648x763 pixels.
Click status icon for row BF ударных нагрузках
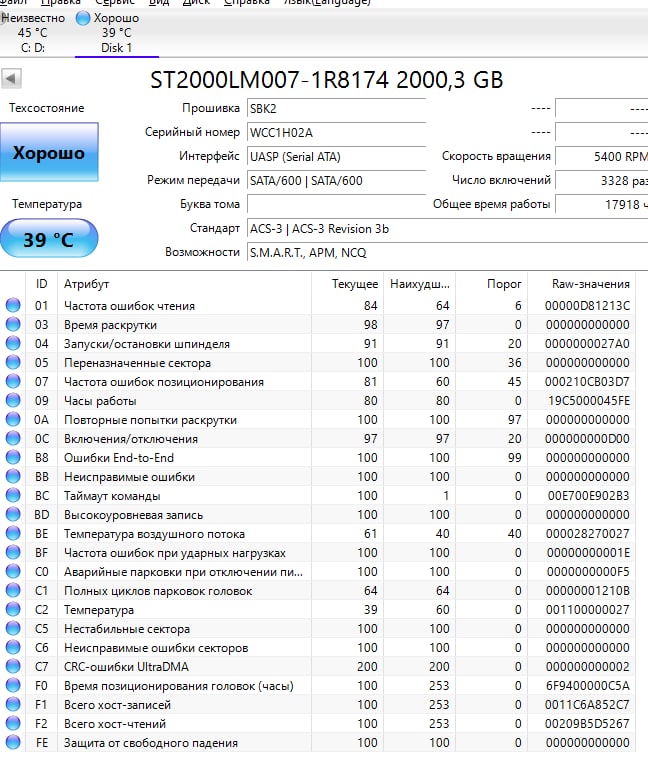click(13, 552)
